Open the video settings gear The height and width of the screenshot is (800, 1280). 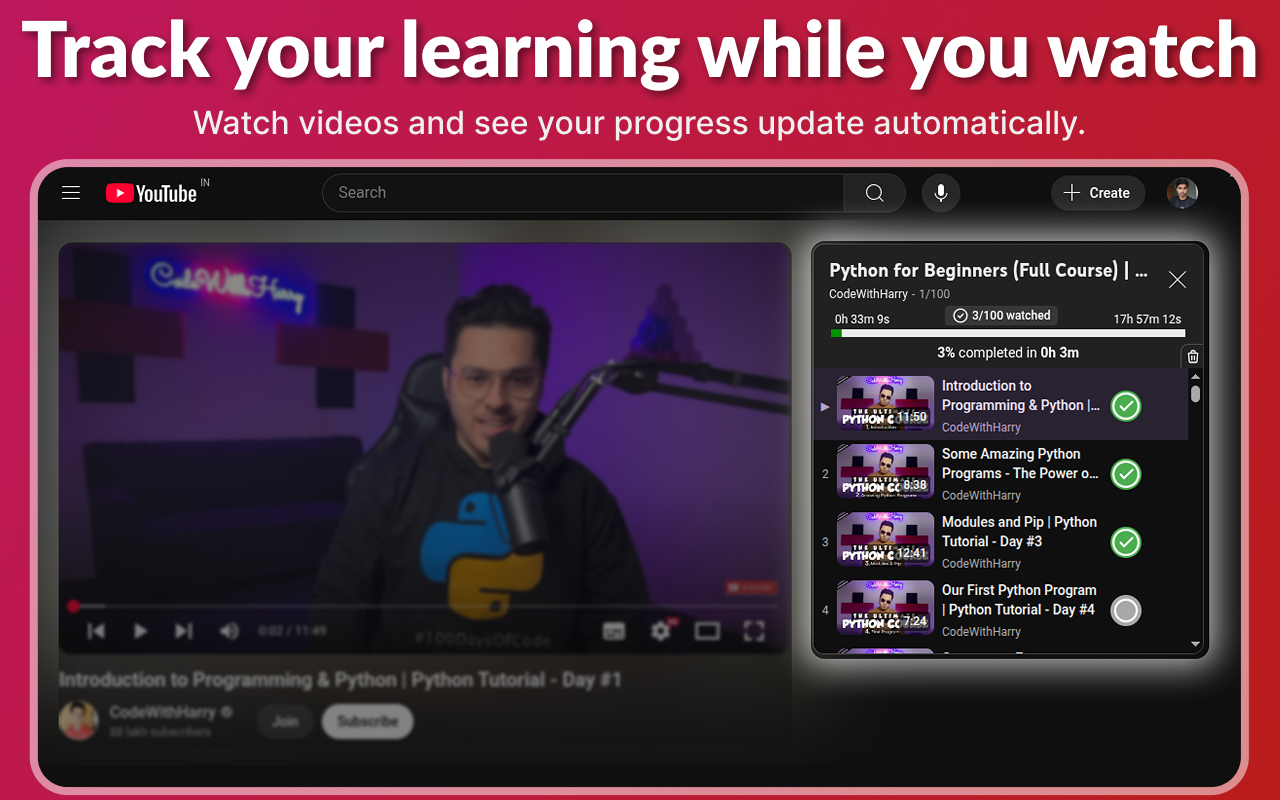click(x=660, y=631)
